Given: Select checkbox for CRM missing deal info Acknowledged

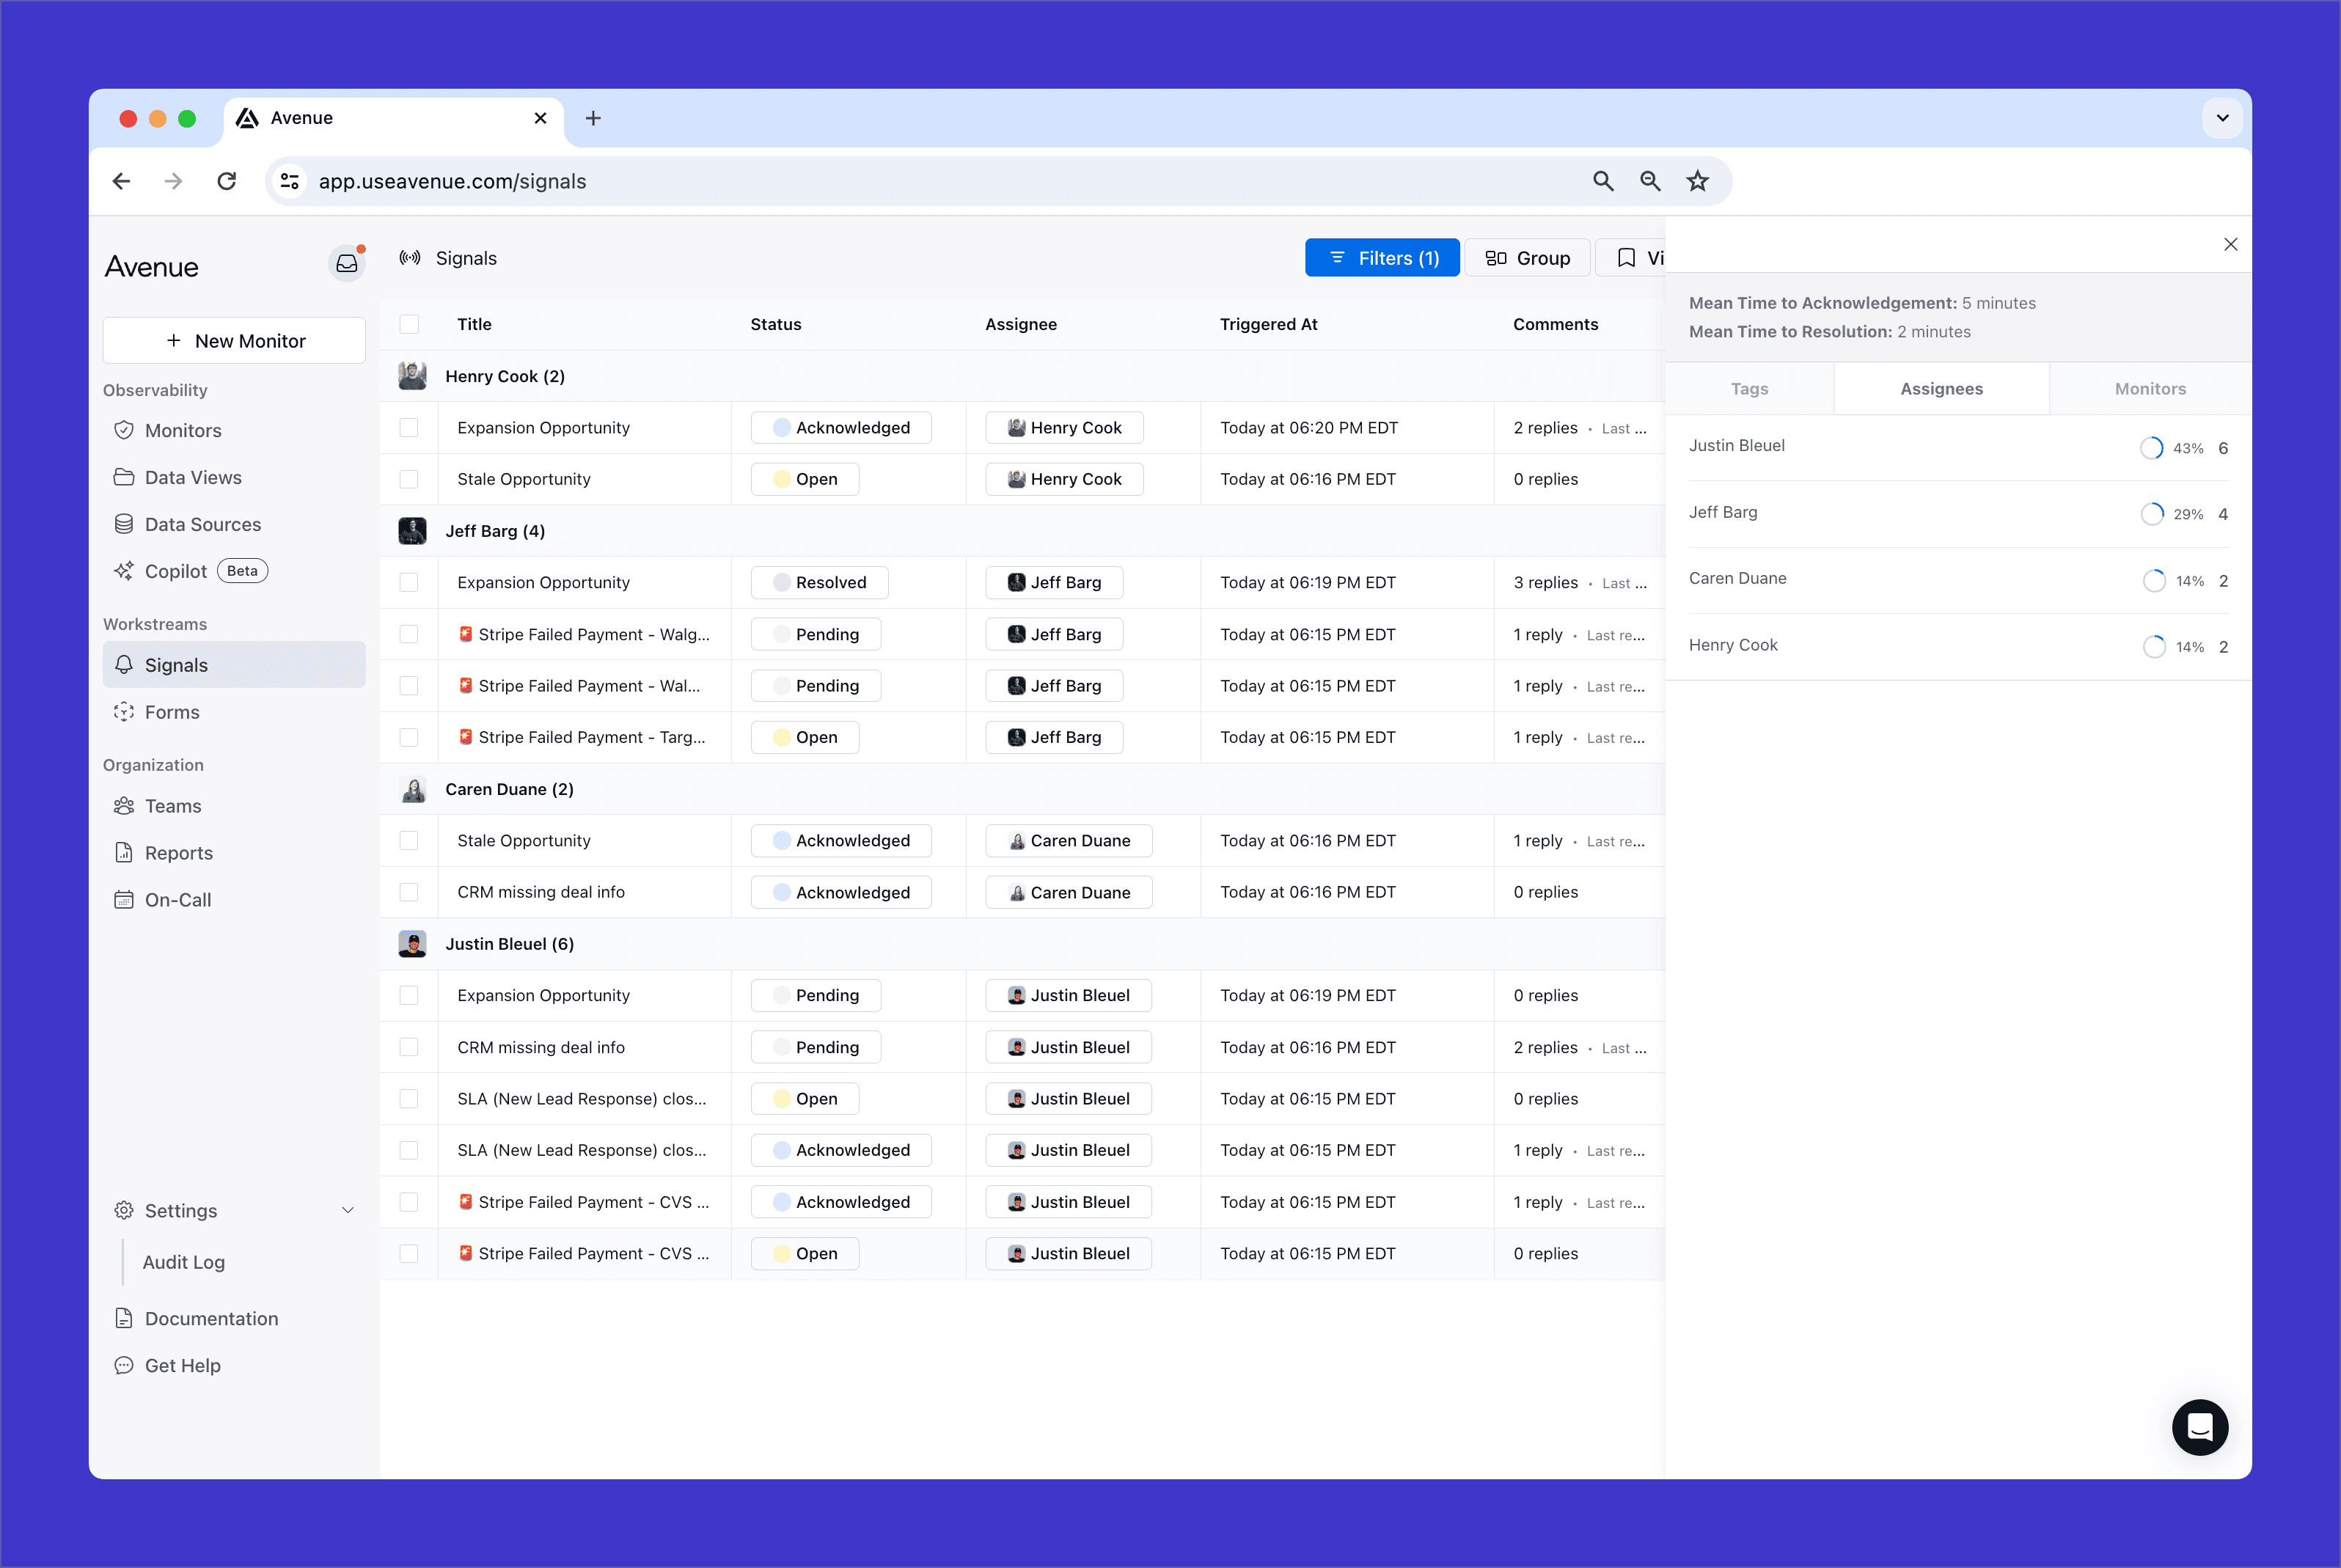Looking at the screenshot, I should [x=409, y=892].
